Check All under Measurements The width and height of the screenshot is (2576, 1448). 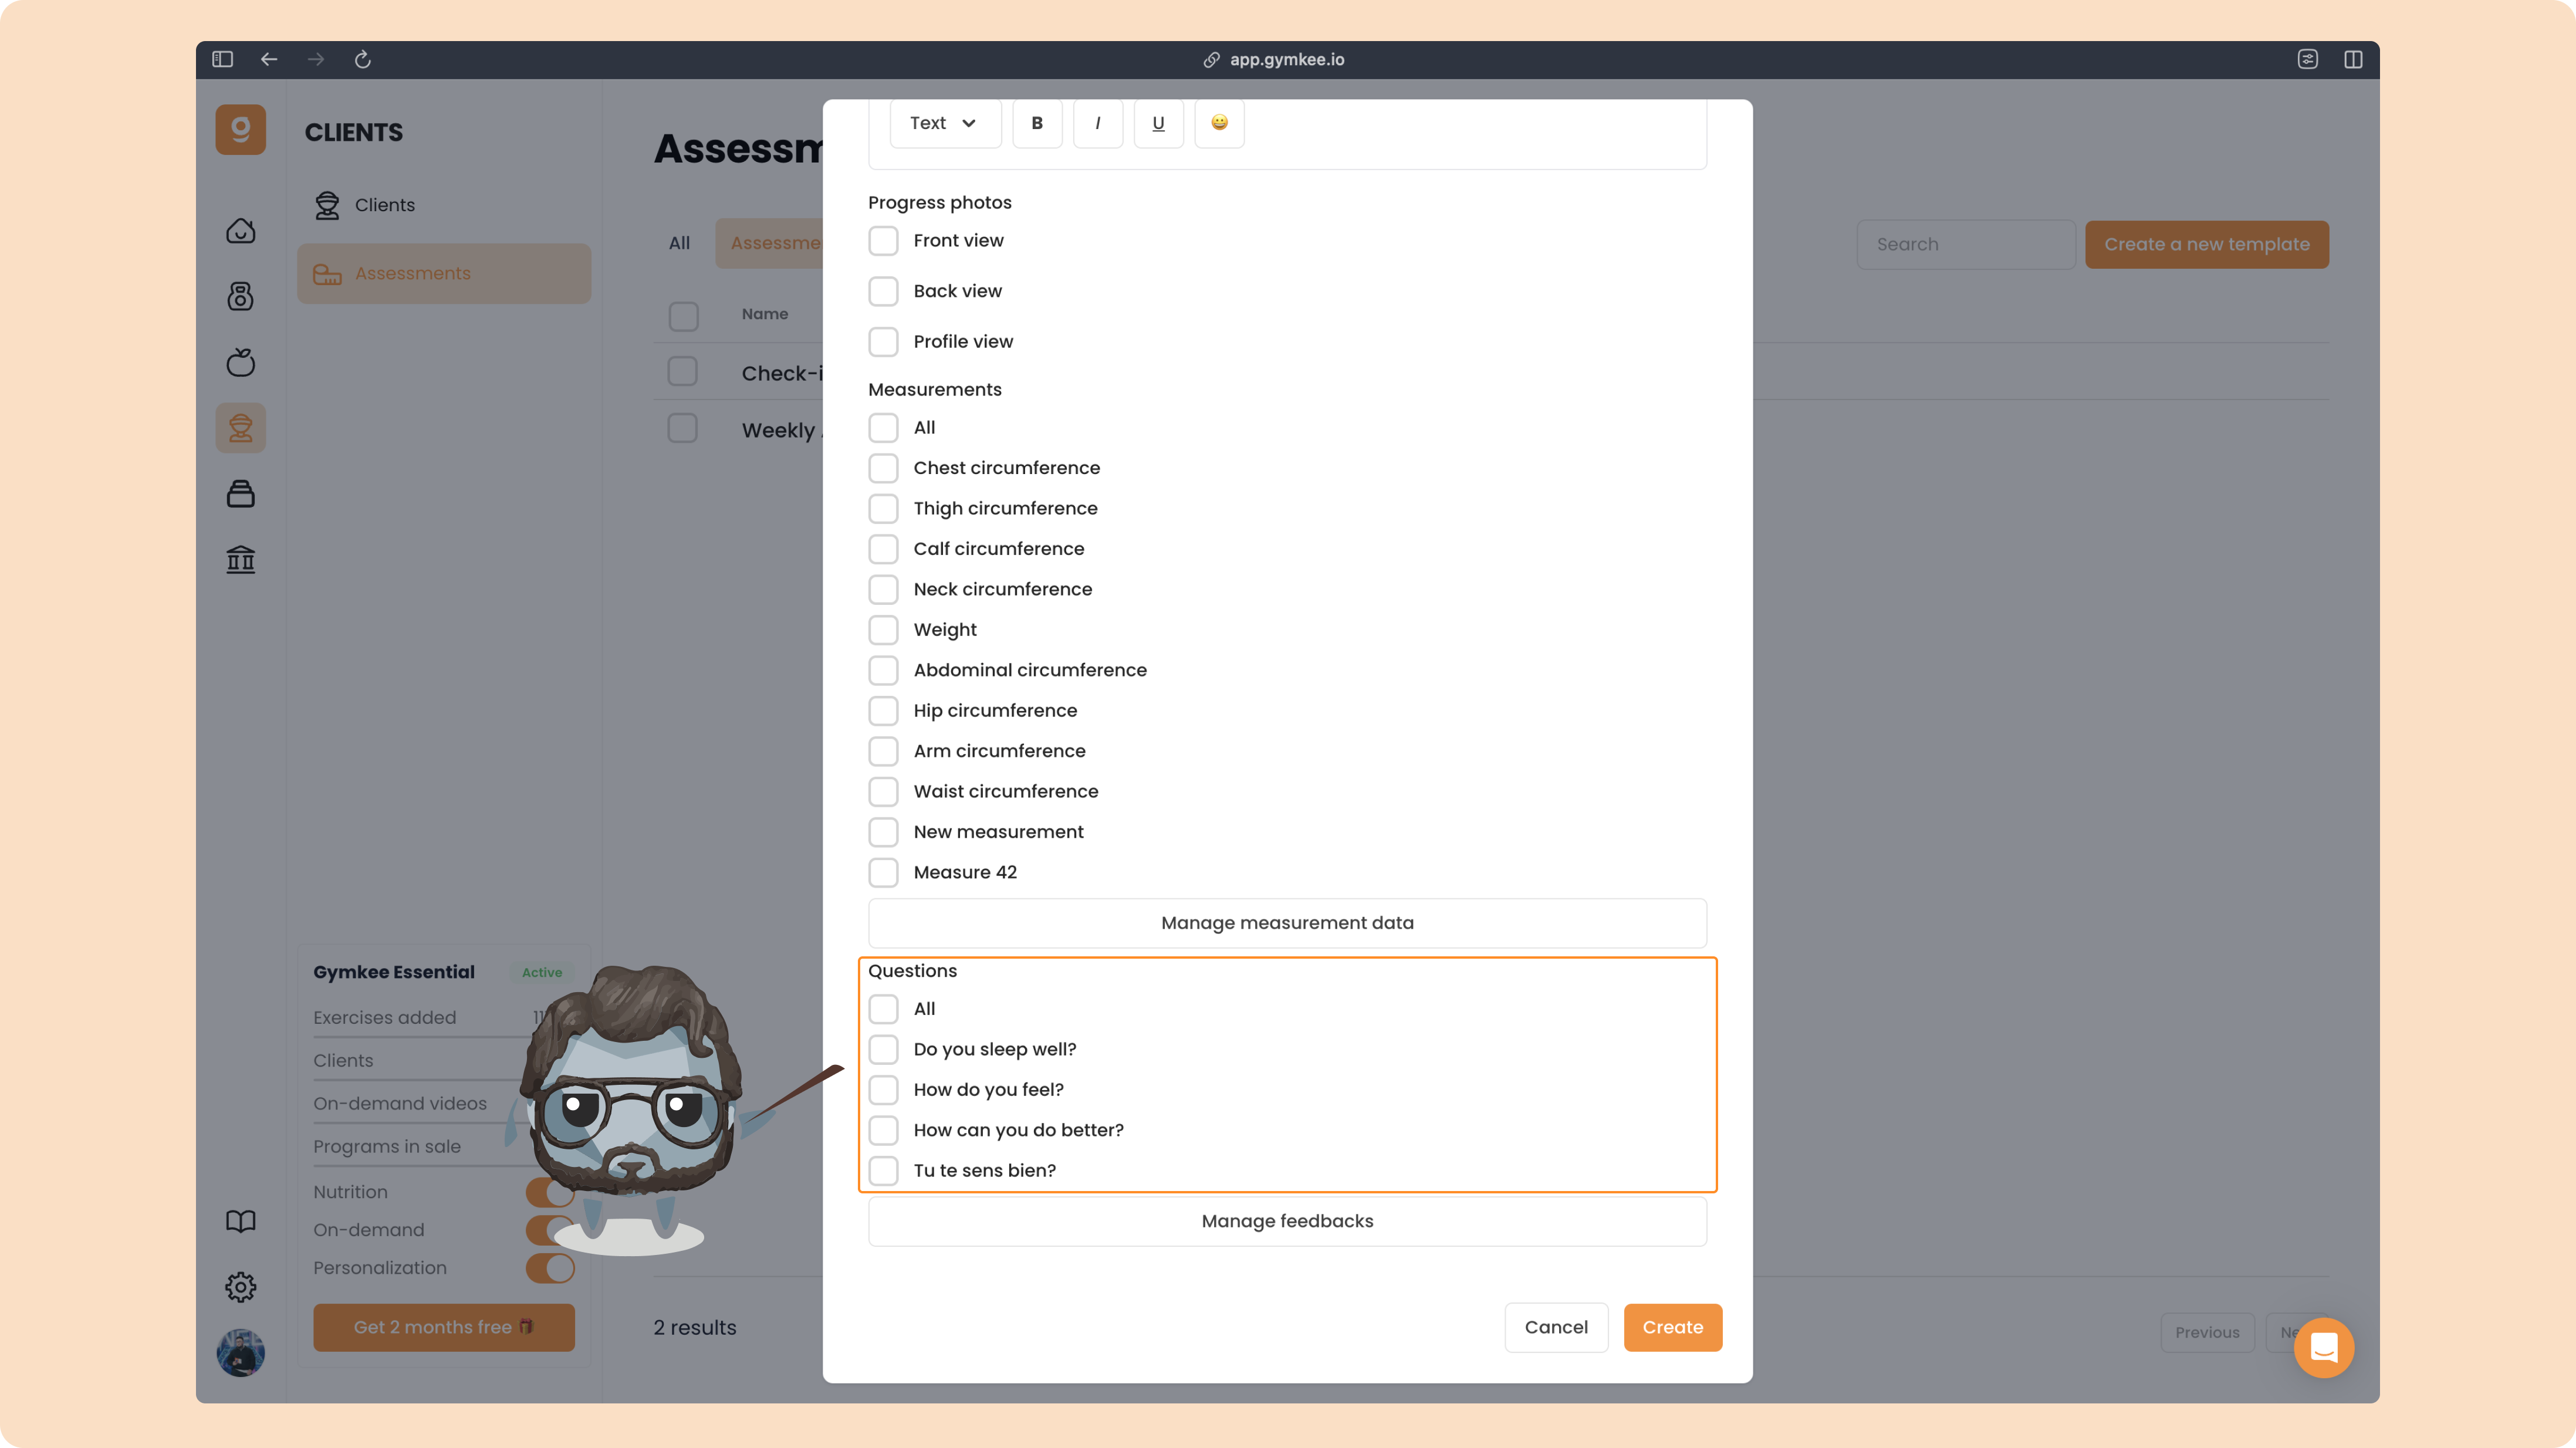(883, 428)
